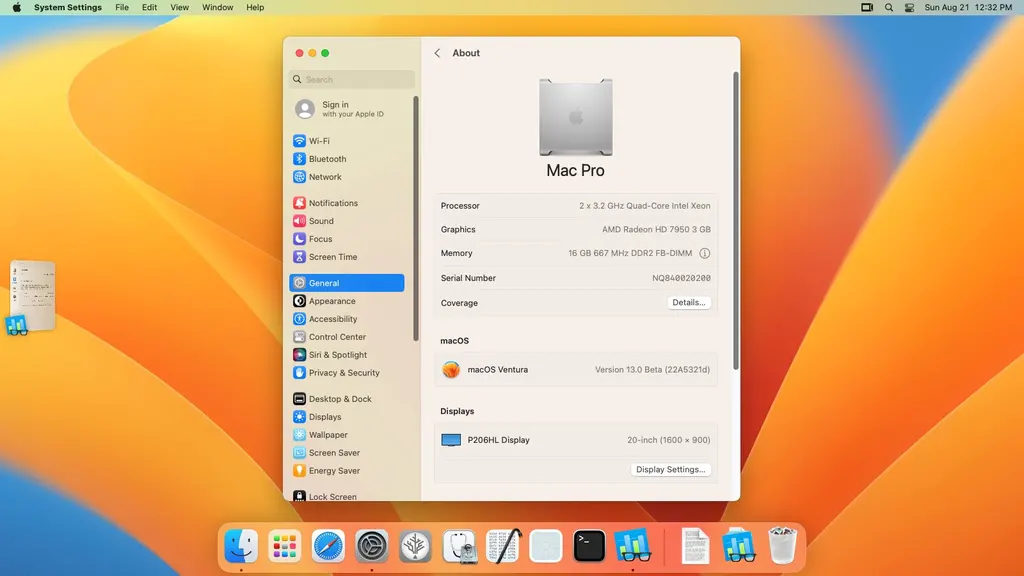Open Terminal from the Dock
This screenshot has height=576, width=1024.
pos(589,546)
